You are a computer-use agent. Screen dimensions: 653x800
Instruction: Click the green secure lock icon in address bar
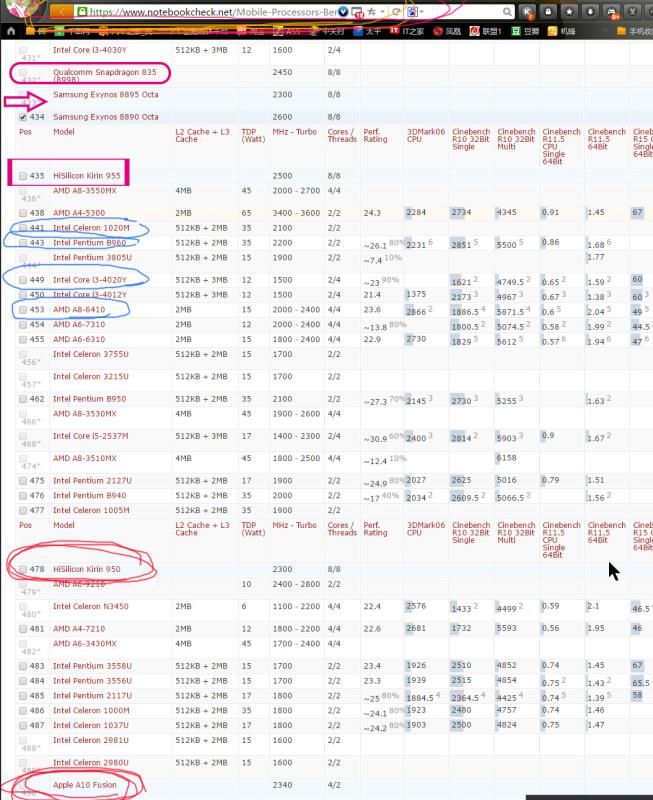82,11
